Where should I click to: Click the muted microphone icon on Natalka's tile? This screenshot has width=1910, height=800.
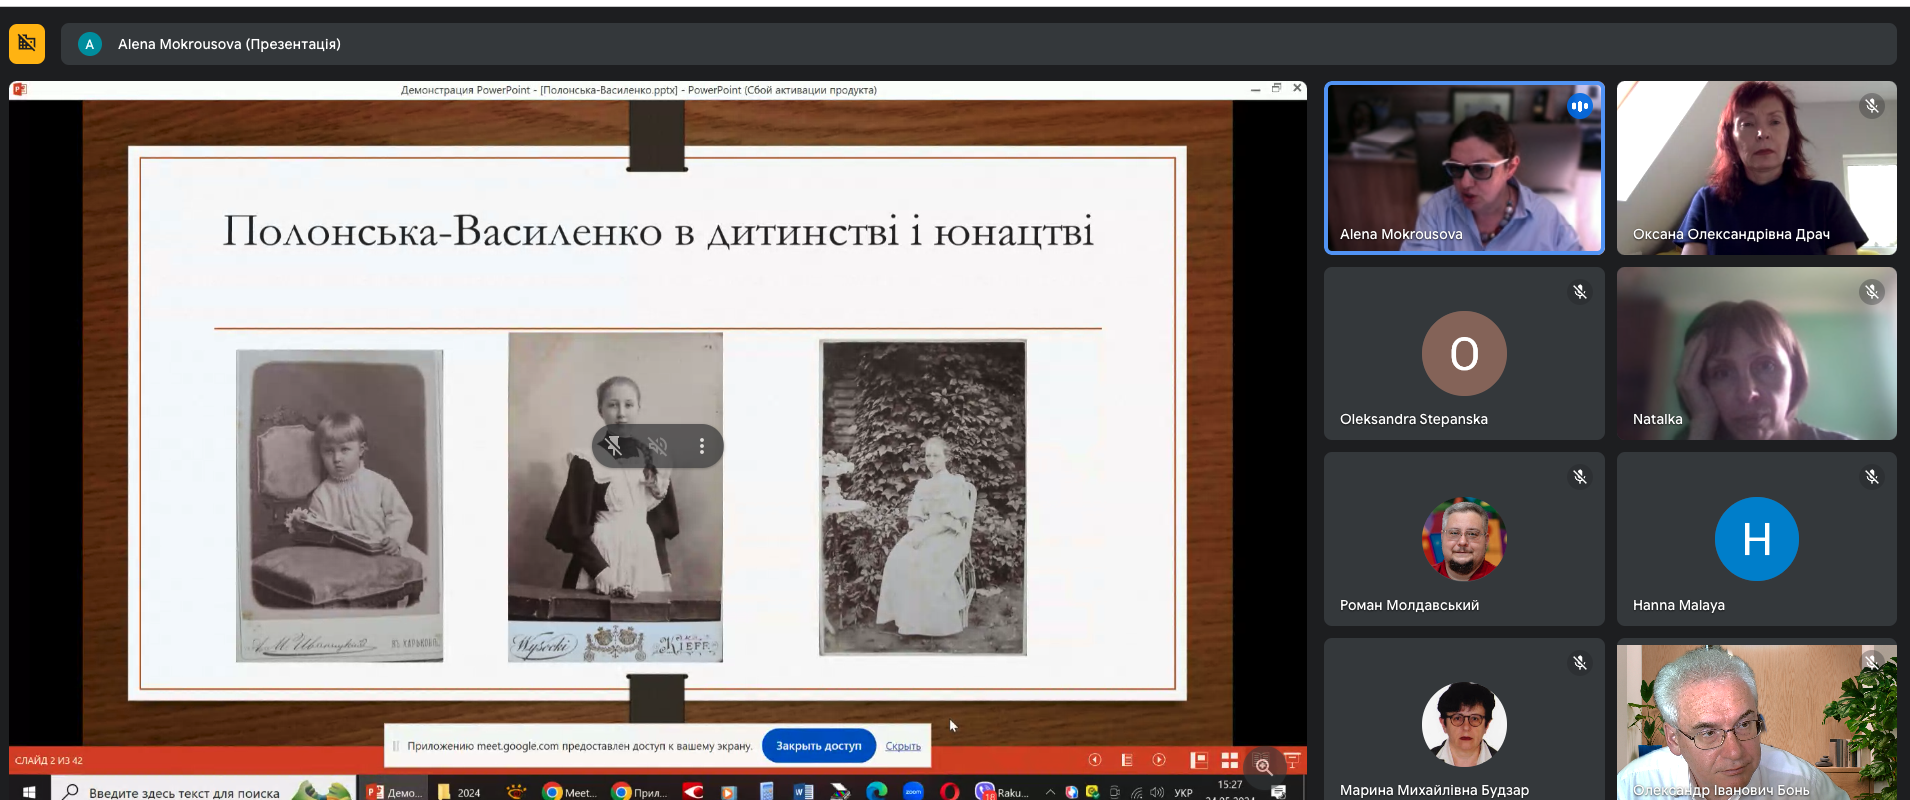1871,292
